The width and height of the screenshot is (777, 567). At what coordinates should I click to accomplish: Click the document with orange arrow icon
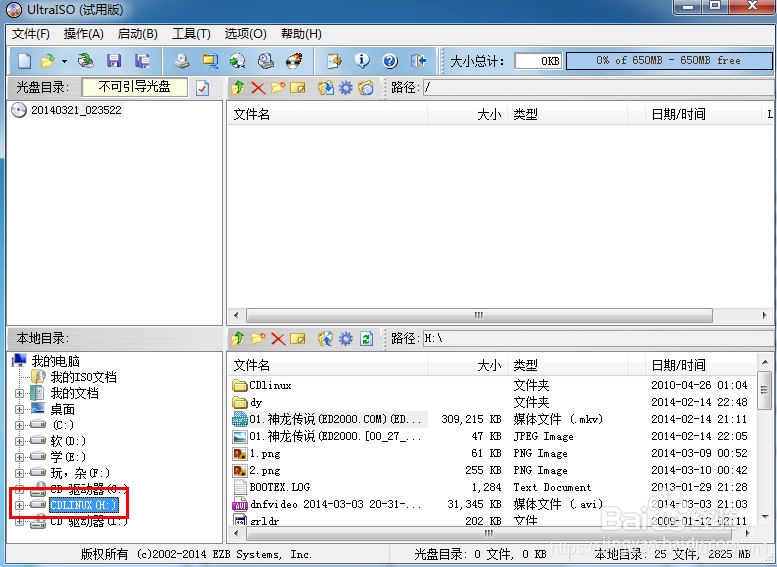click(x=334, y=61)
